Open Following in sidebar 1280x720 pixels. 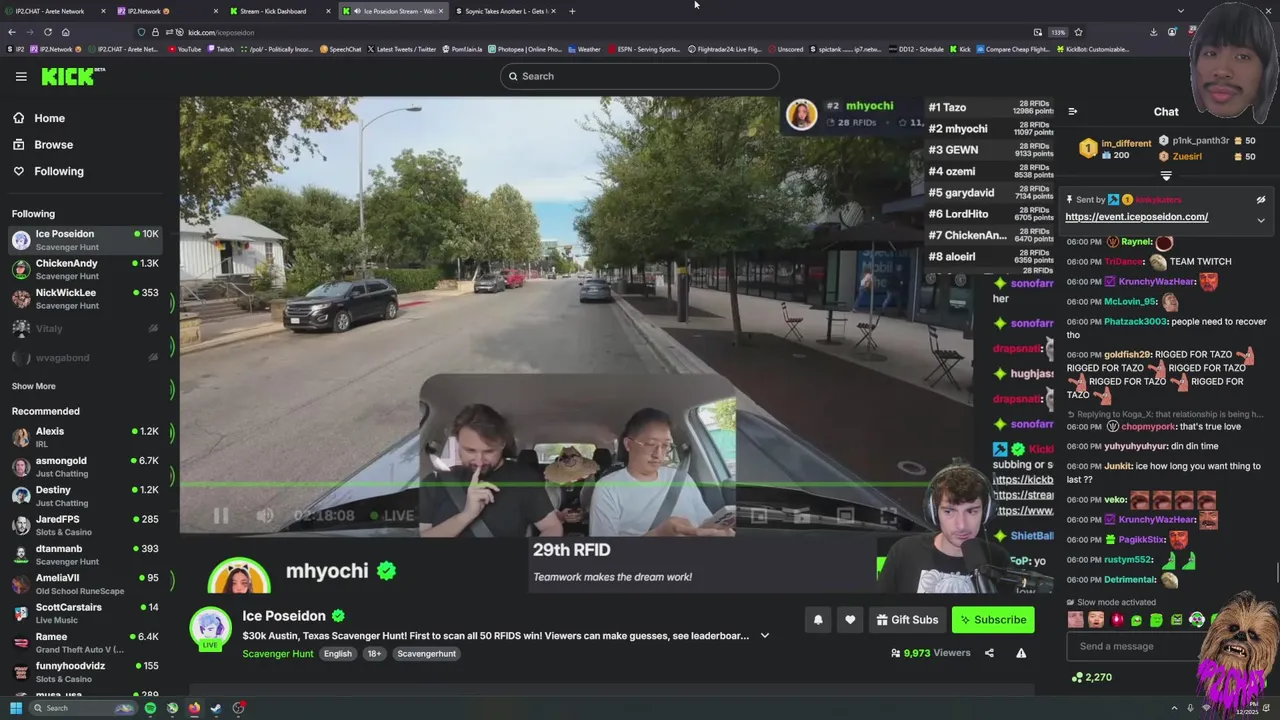[48, 171]
